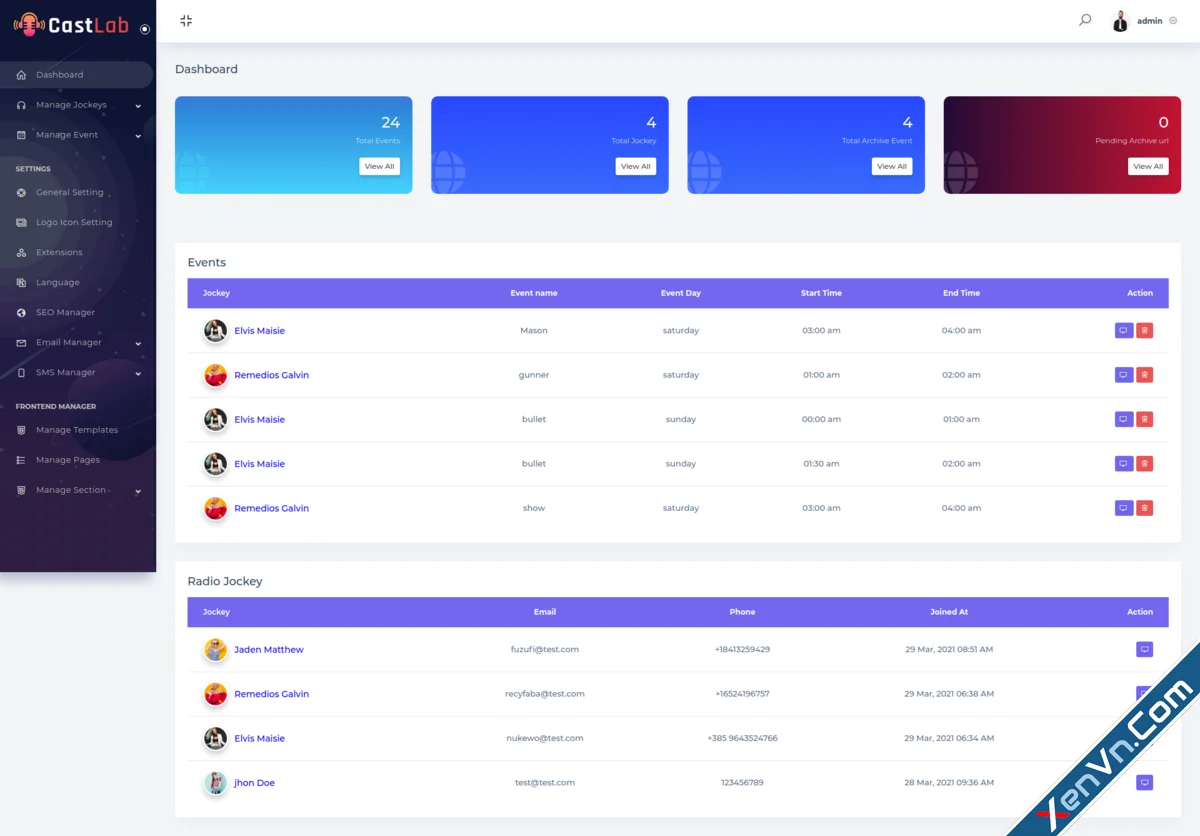This screenshot has height=836, width=1200.
Task: Click Remedios Galvin's avatar thumbnail
Action: tap(215, 374)
